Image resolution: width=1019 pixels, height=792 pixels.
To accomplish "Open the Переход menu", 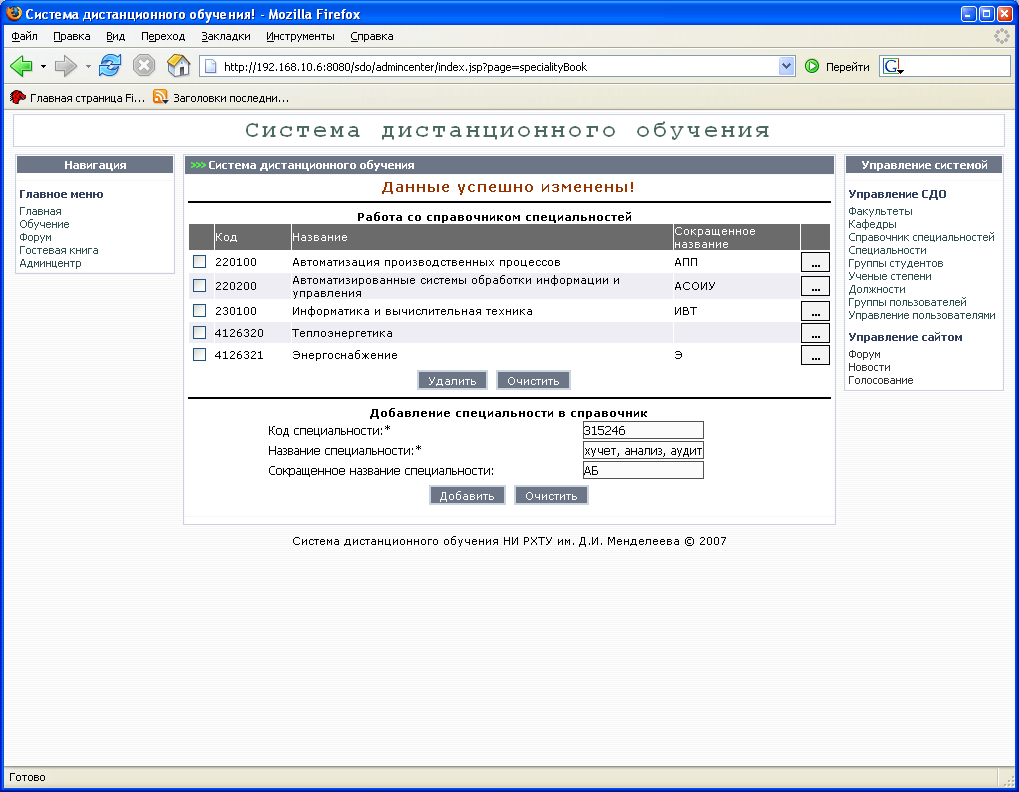I will coord(163,36).
